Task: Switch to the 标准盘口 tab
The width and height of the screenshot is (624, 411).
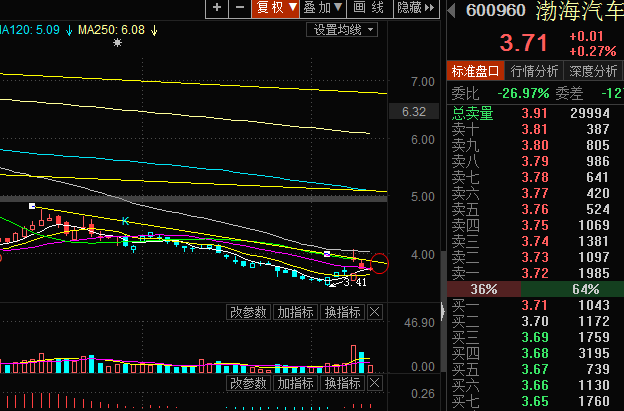Action: [476, 72]
